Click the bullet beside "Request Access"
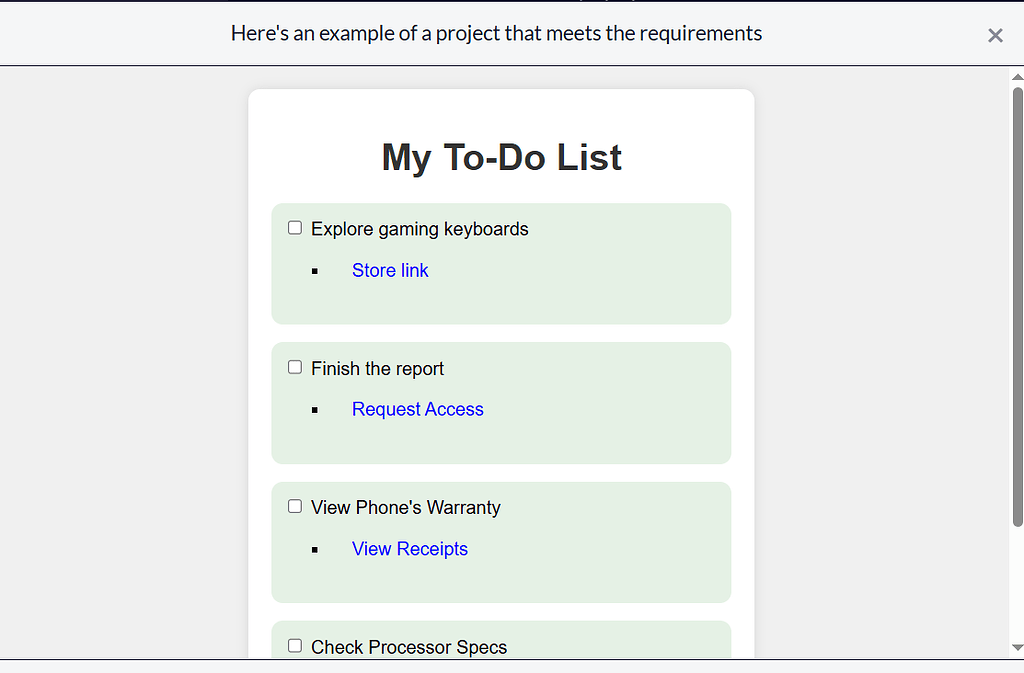Screen dimensions: 1024x673 [316, 409]
